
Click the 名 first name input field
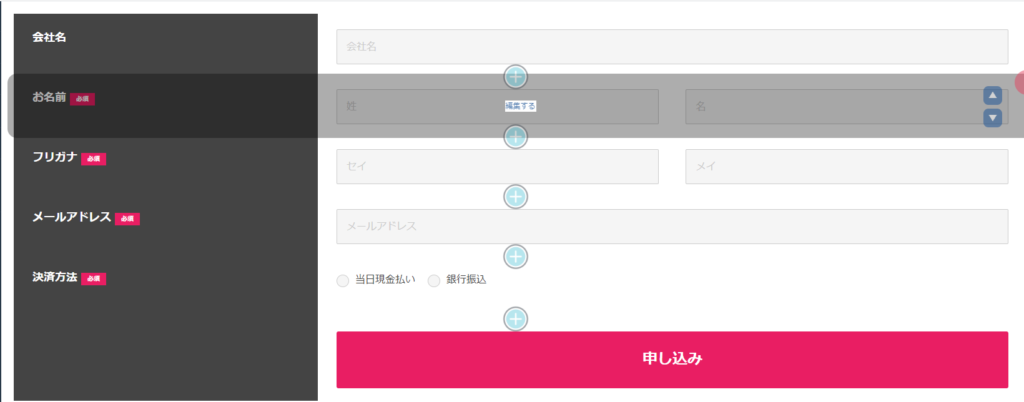pos(847,106)
